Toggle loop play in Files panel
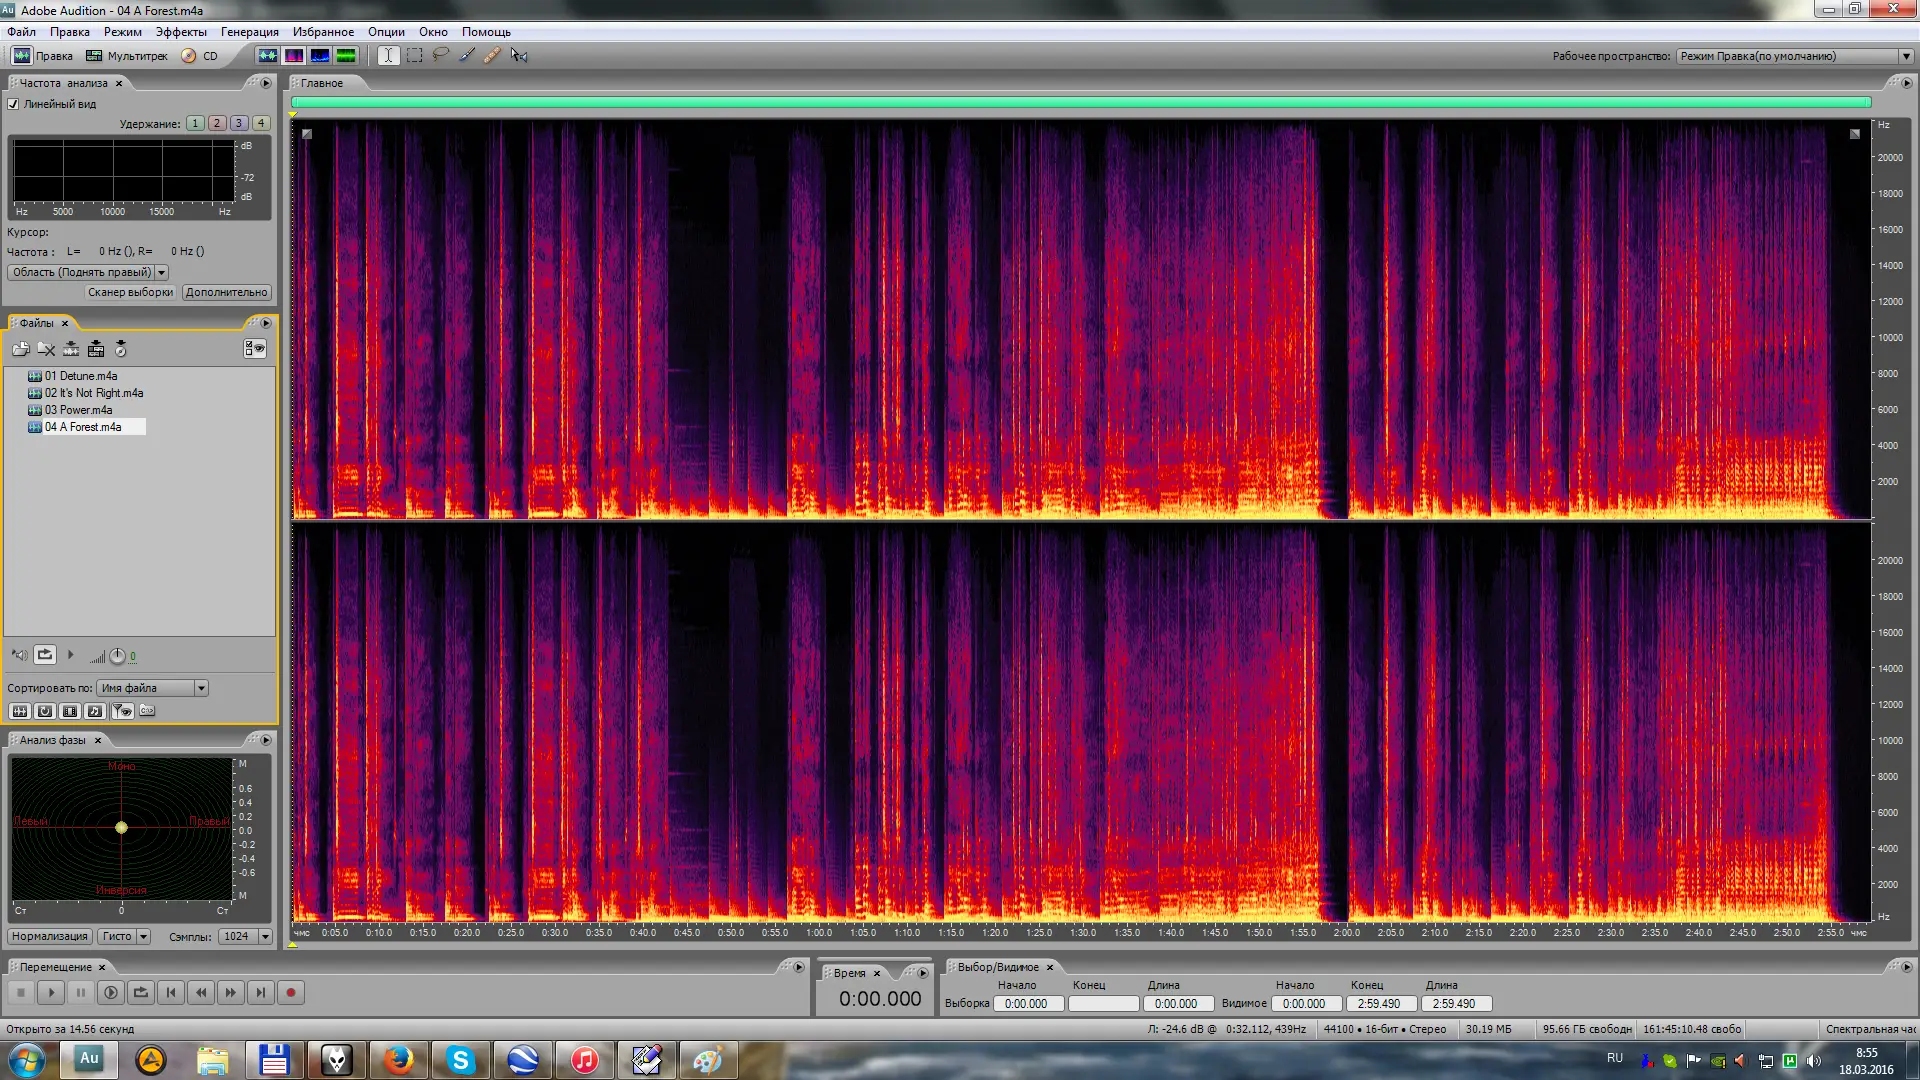This screenshot has height=1080, width=1920. [45, 655]
